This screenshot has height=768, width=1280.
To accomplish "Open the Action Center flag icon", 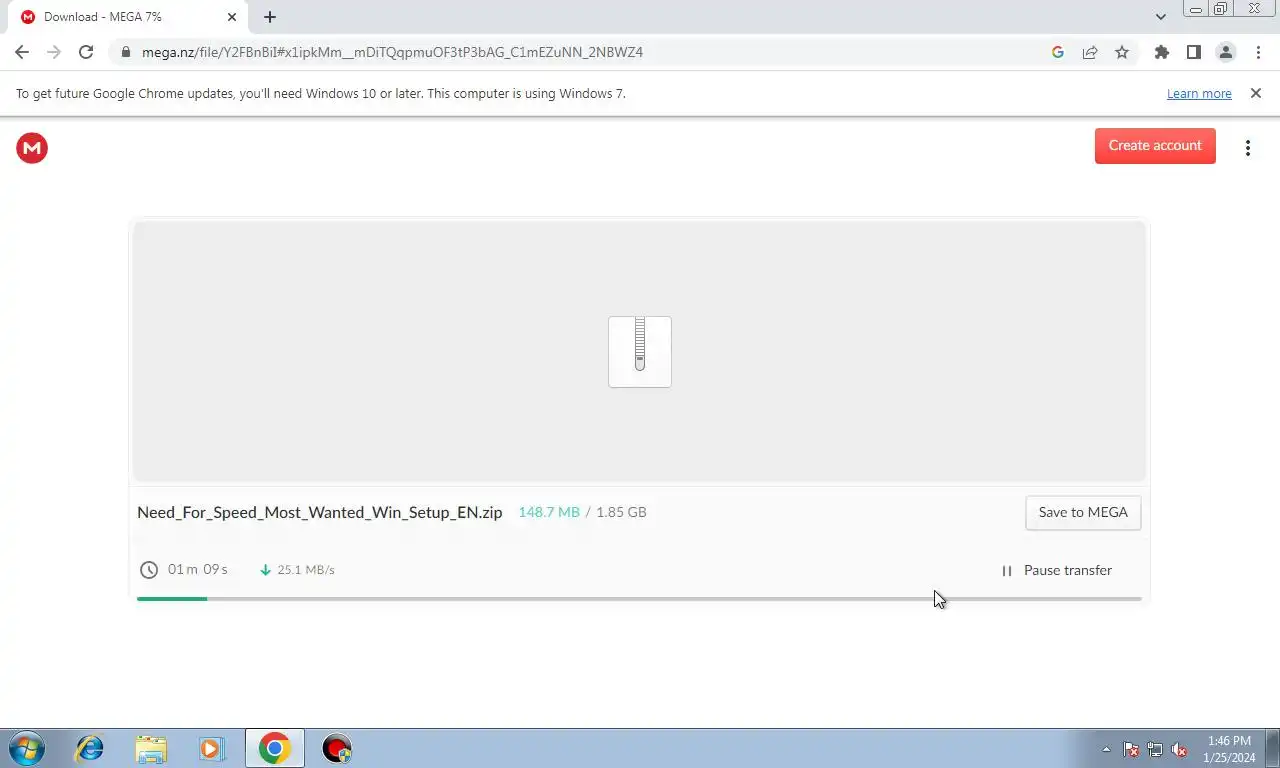I will (1131, 749).
